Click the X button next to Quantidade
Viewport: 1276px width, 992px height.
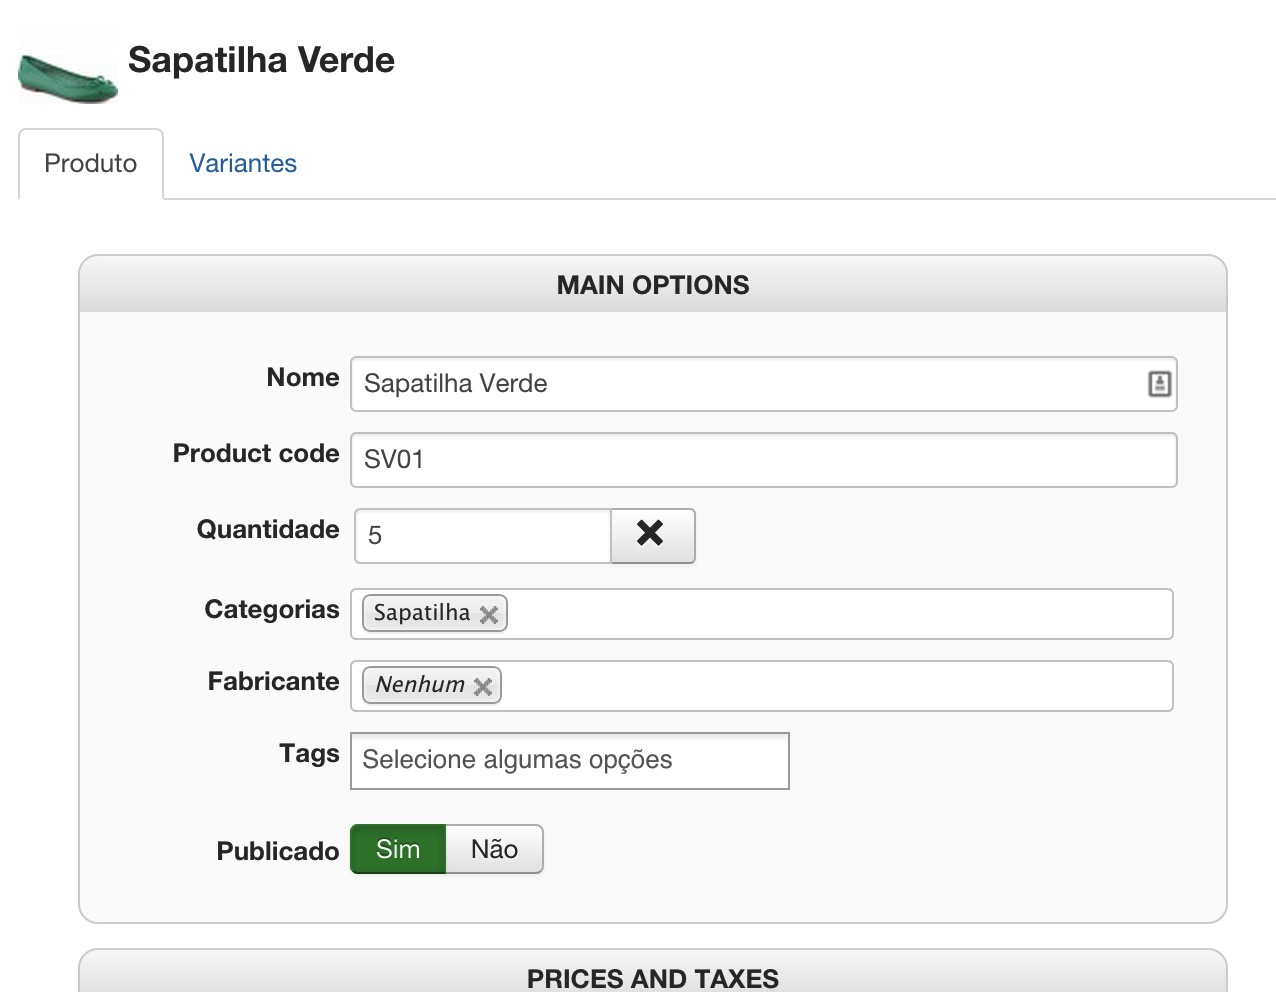click(652, 535)
